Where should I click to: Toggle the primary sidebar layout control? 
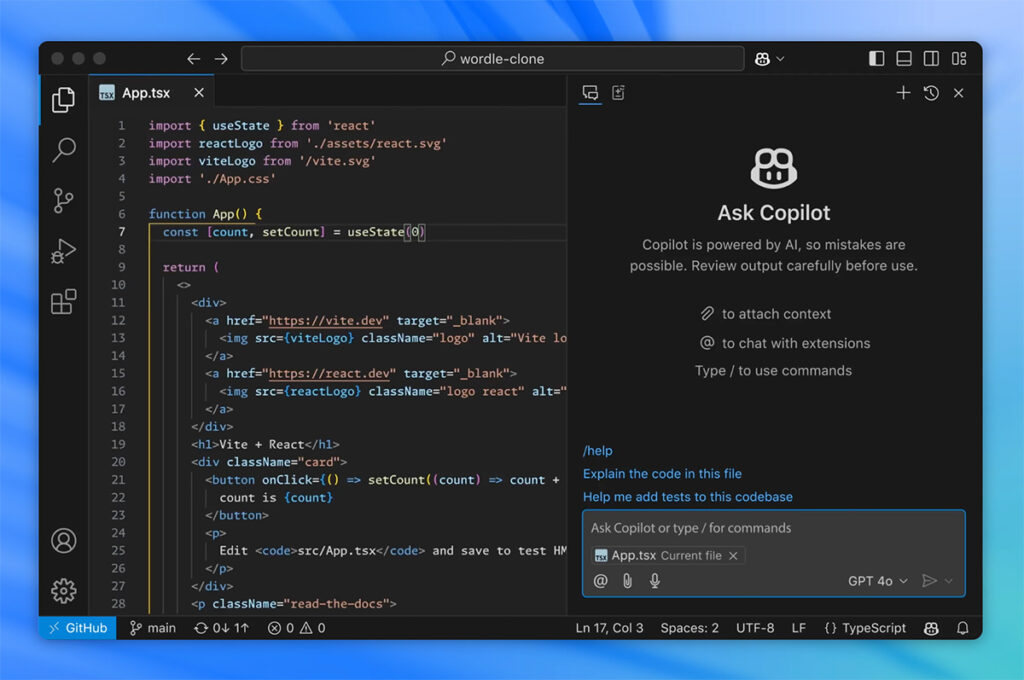876,58
